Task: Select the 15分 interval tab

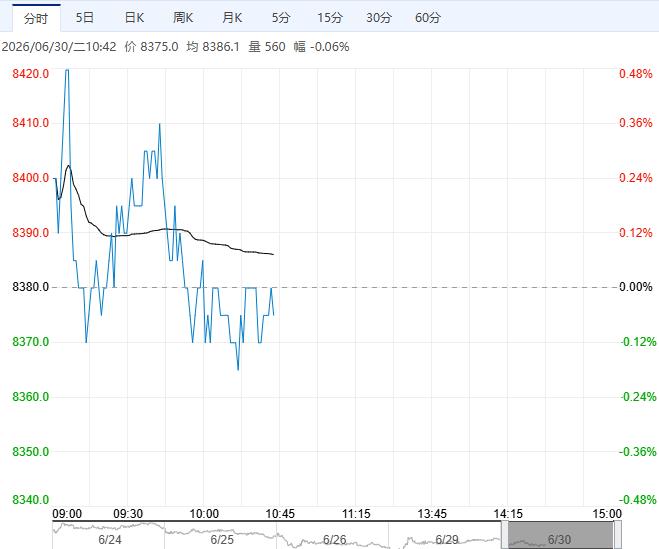Action: (x=330, y=18)
